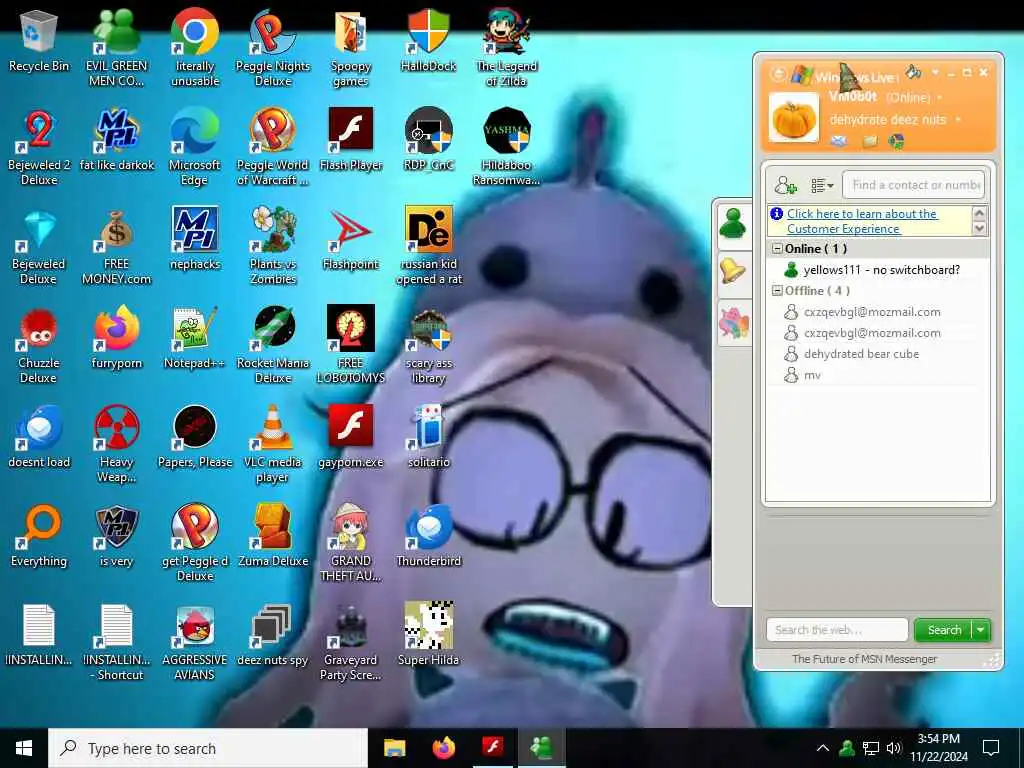
Task: Select the green contacts tab in Messenger sidebar
Action: pyautogui.click(x=733, y=225)
